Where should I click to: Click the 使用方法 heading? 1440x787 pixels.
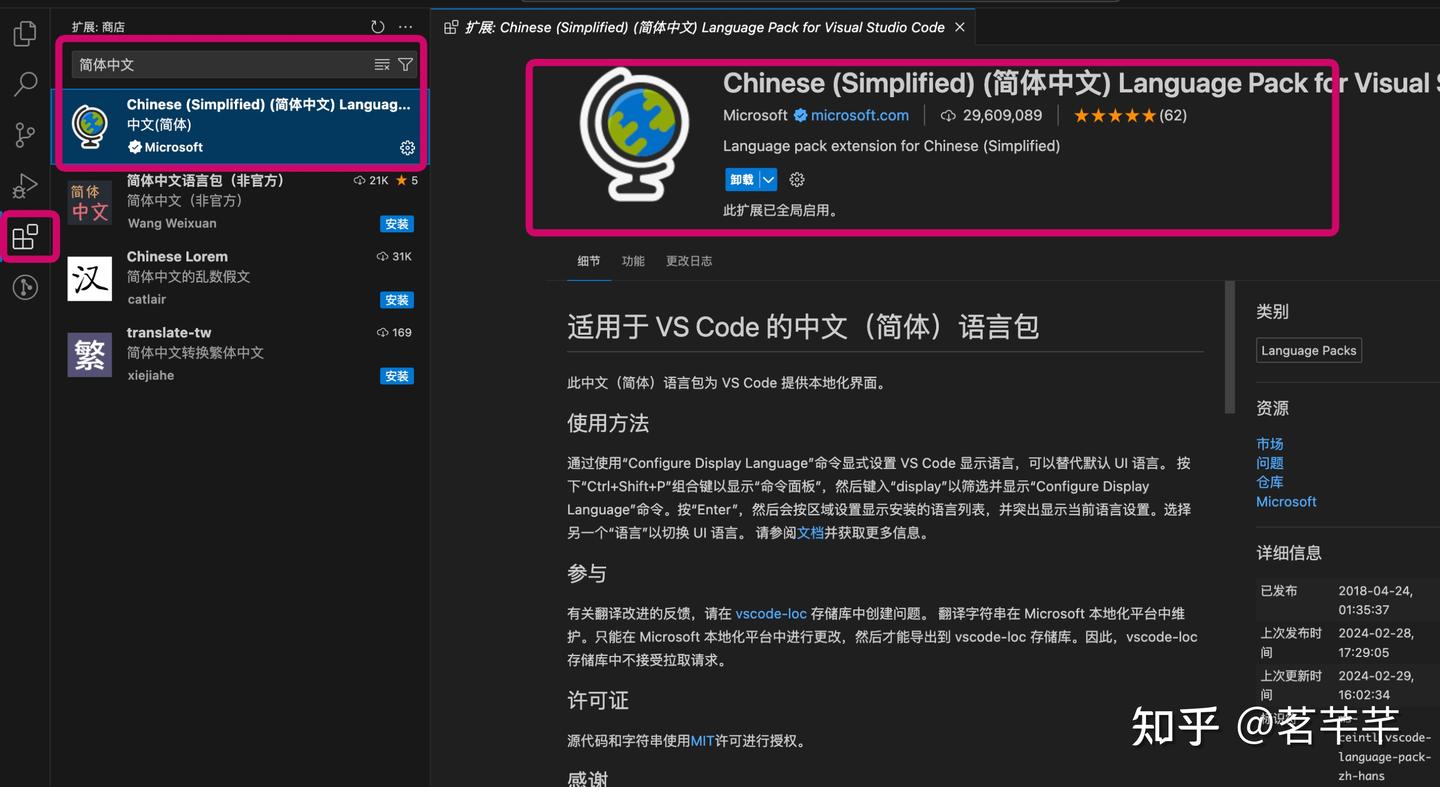[608, 423]
